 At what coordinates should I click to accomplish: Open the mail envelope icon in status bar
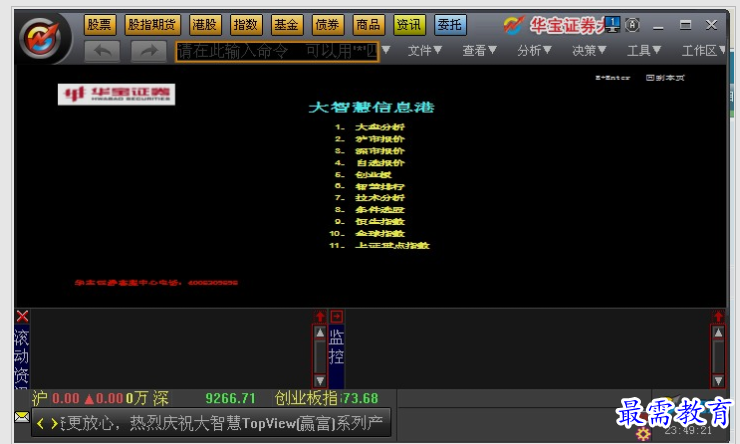coord(22,417)
